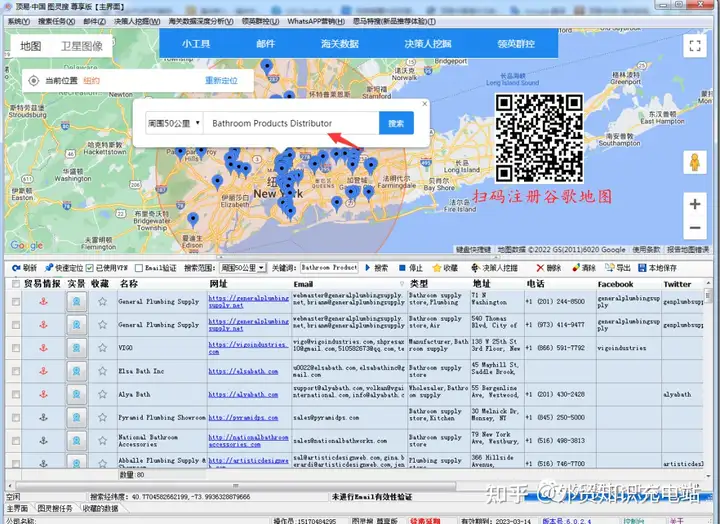Switch to the 领英群控 blue tab
This screenshot has width=720, height=524.
click(516, 44)
